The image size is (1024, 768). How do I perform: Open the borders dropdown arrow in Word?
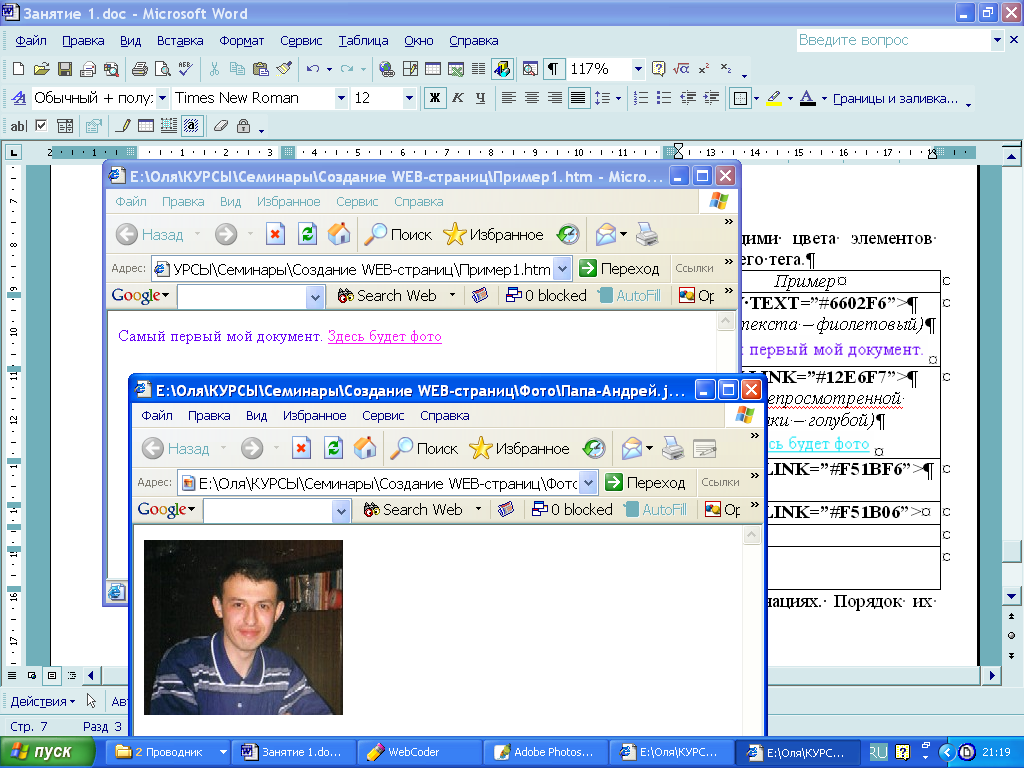point(756,99)
